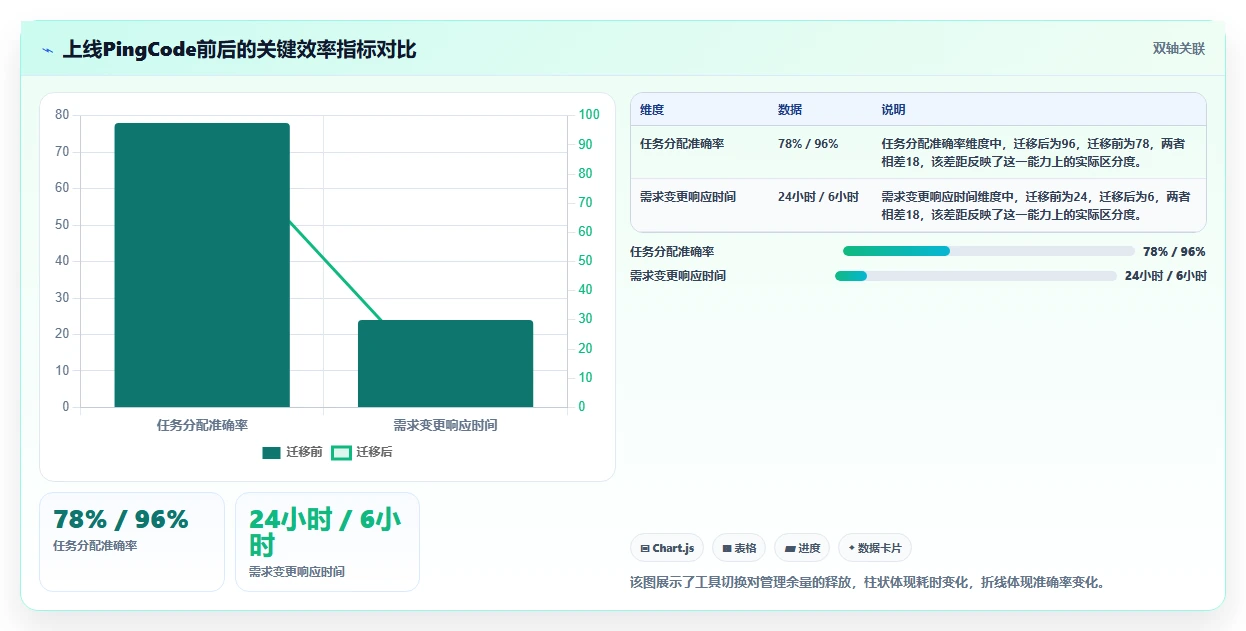Click the icon inside the Chart.js chip

(x=645, y=548)
